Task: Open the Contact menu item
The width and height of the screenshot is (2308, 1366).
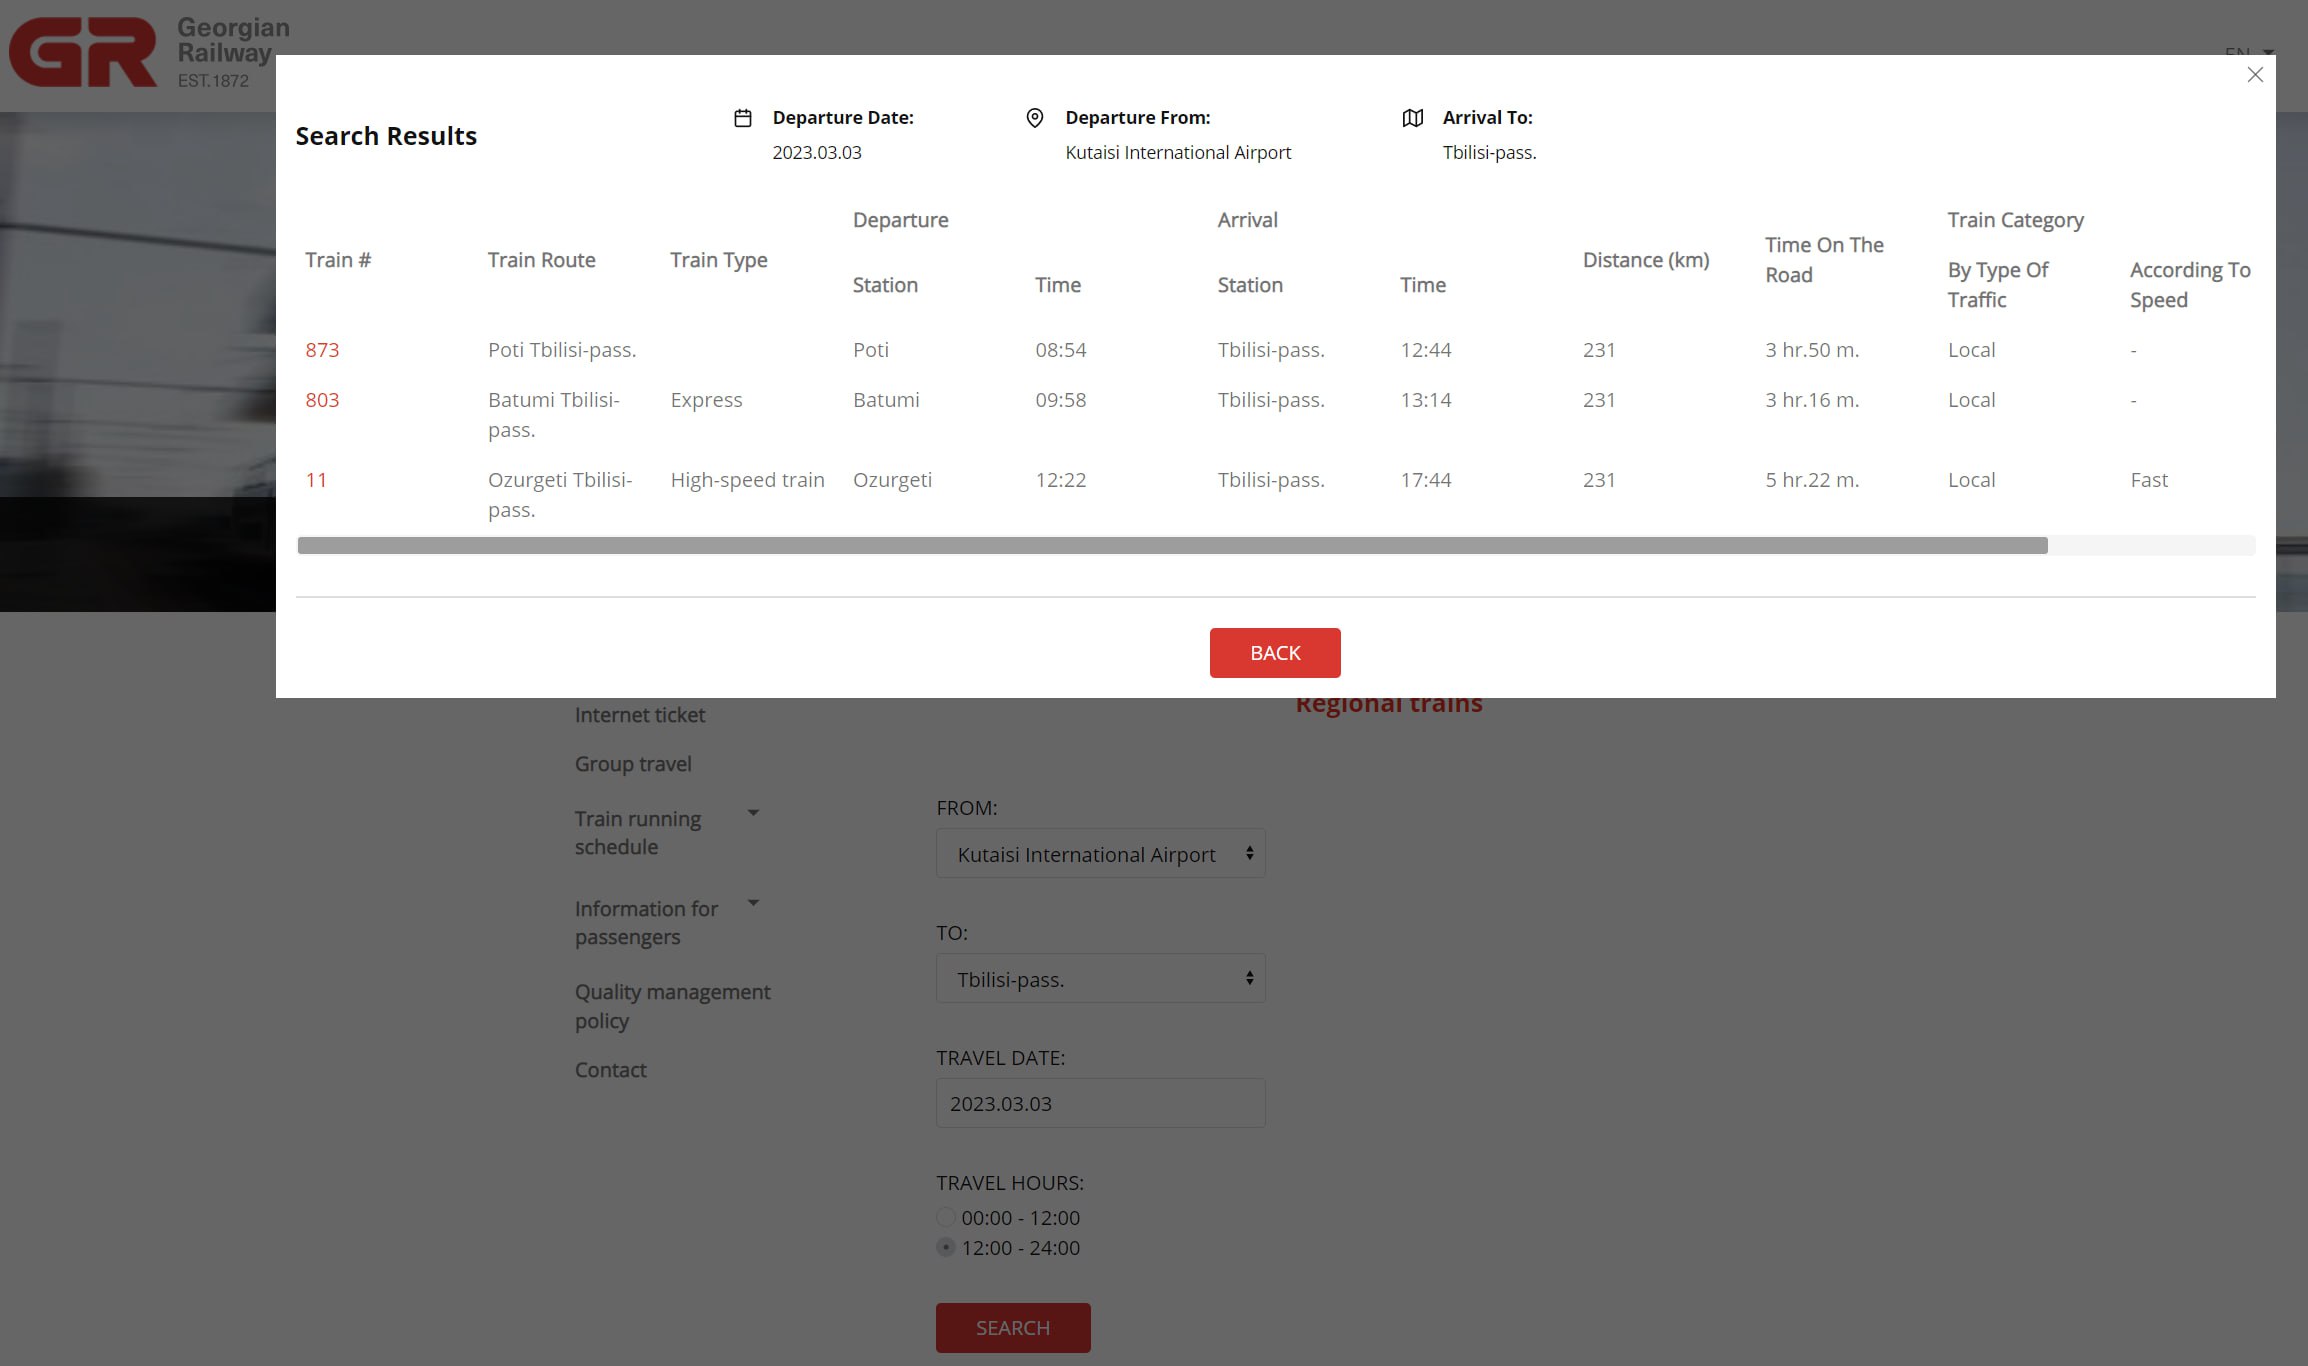Action: [610, 1070]
